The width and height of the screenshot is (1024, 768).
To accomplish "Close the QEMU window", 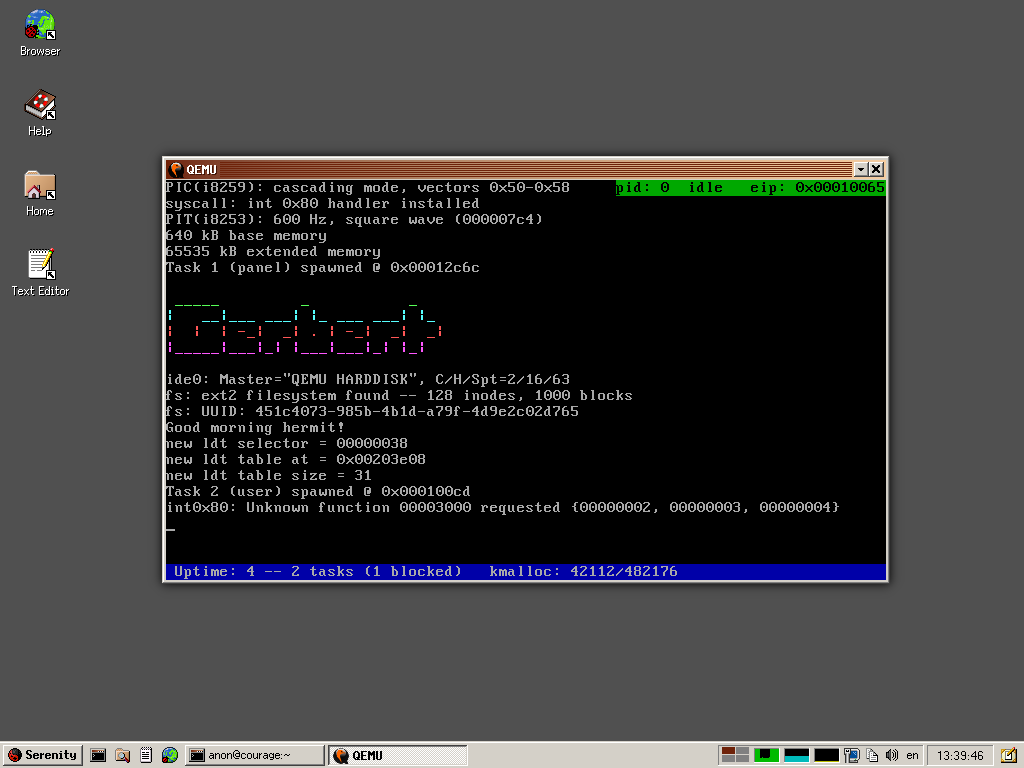I will tap(876, 170).
